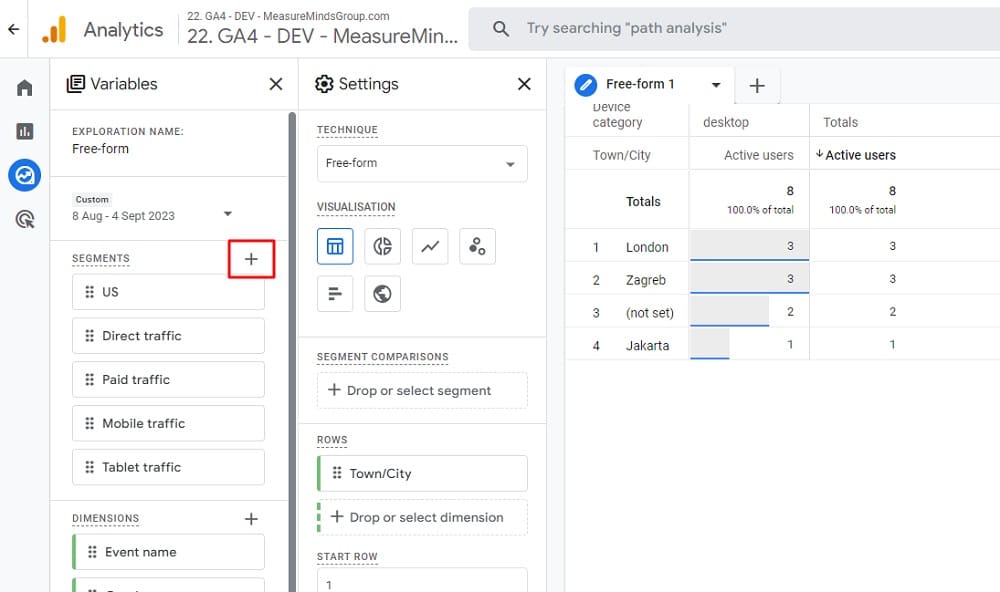Open Home from the left sidebar
1000x592 pixels.
[x=24, y=86]
